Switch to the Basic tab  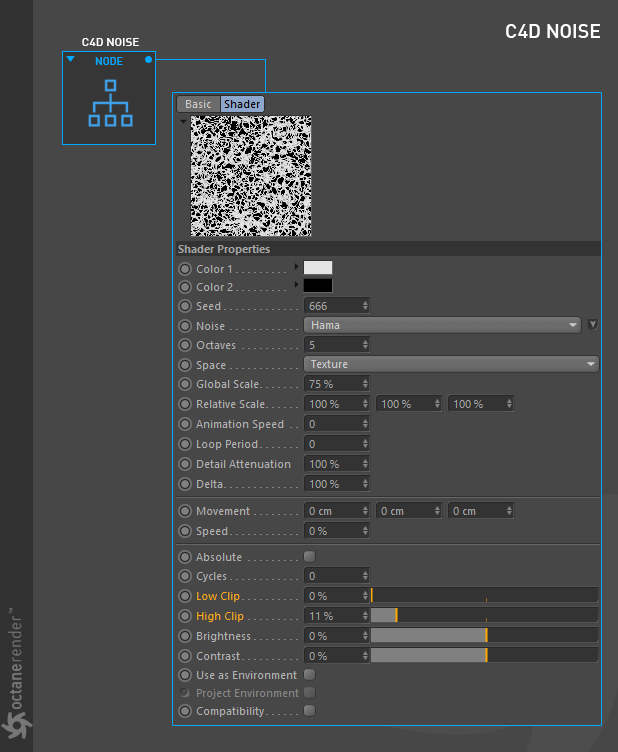click(x=198, y=104)
